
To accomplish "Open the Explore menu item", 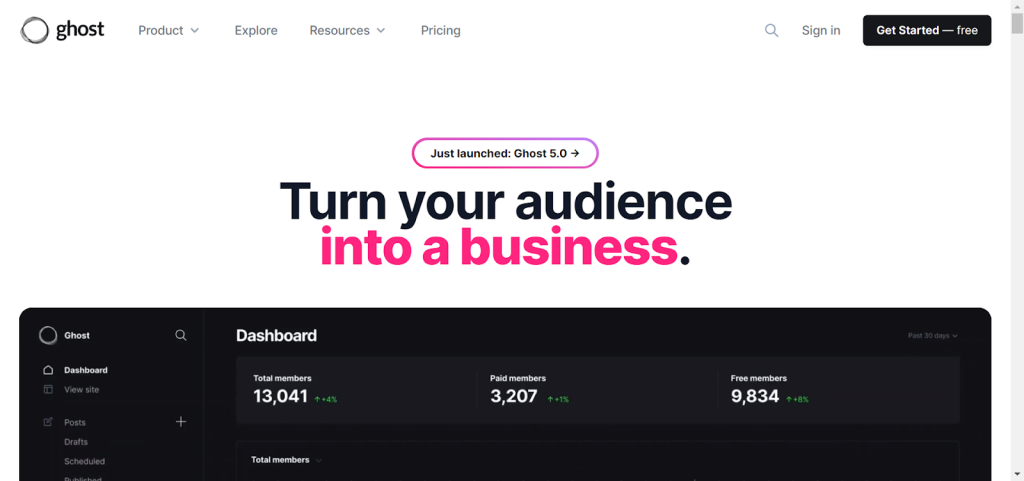I will click(x=256, y=31).
